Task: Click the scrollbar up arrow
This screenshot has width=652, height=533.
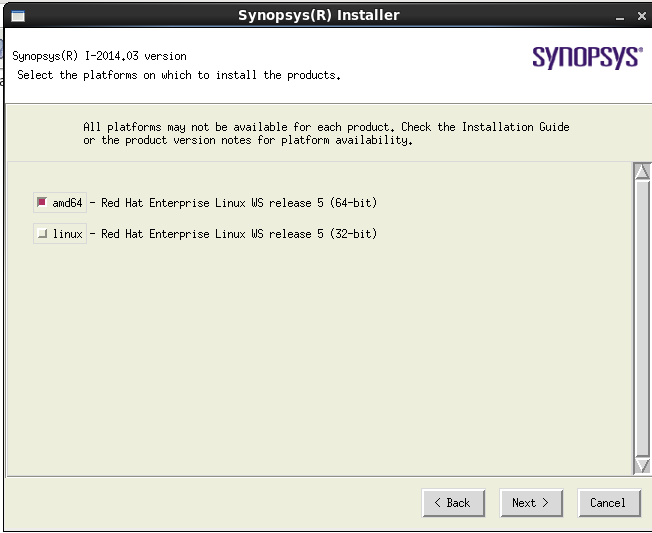Action: coord(642,171)
